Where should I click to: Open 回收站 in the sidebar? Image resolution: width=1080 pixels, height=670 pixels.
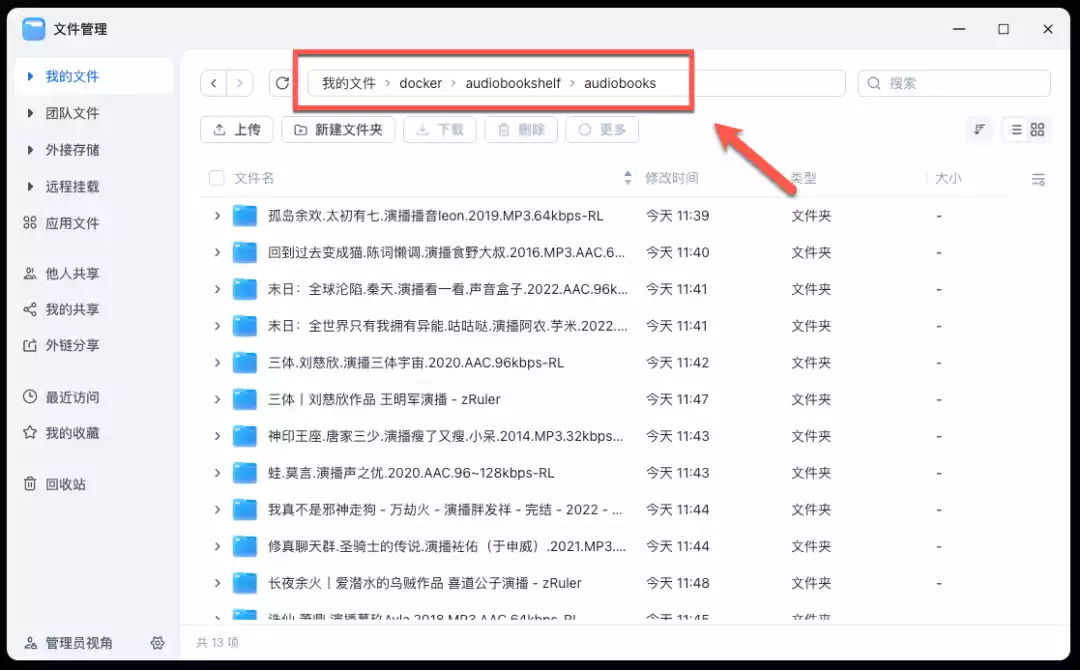click(65, 484)
